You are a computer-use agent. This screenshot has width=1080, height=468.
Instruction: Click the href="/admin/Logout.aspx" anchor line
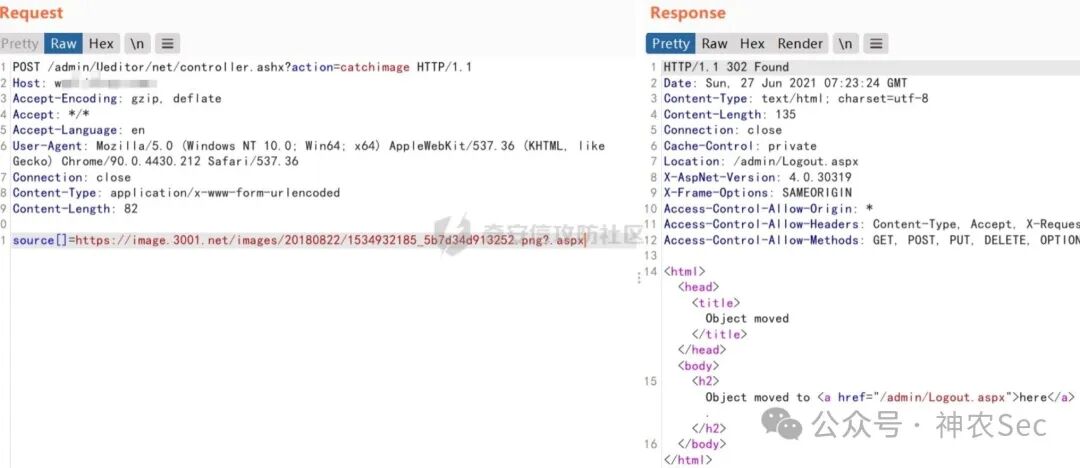click(889, 397)
